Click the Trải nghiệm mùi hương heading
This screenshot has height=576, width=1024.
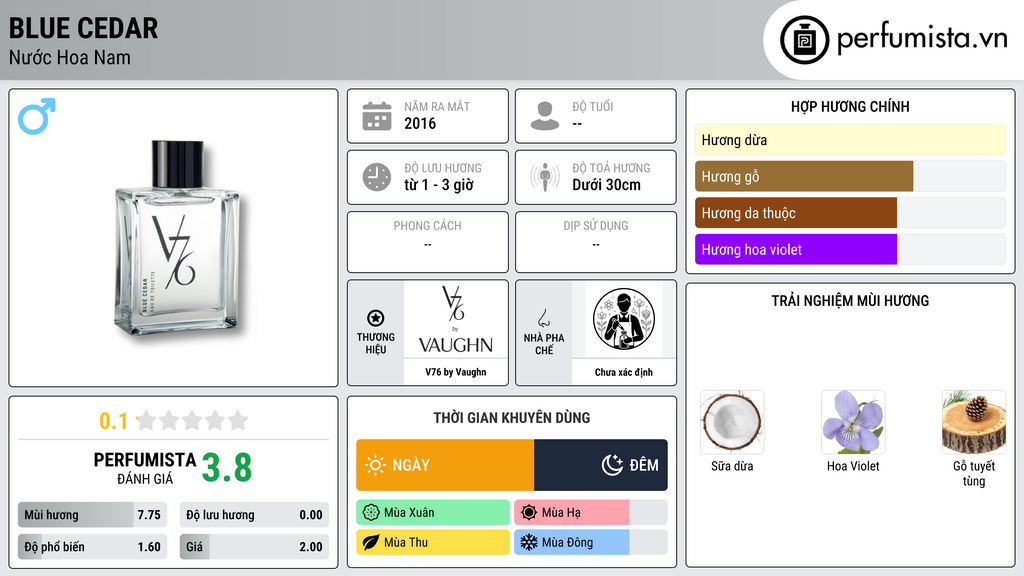tap(850, 300)
